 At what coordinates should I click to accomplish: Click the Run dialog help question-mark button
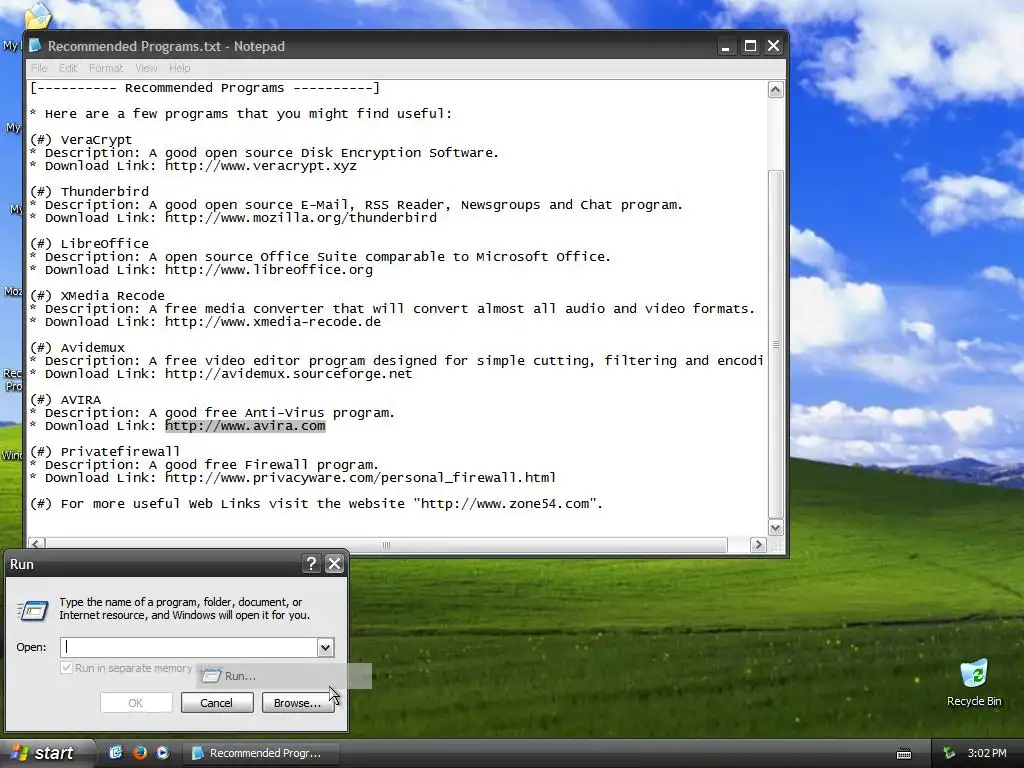pos(312,564)
